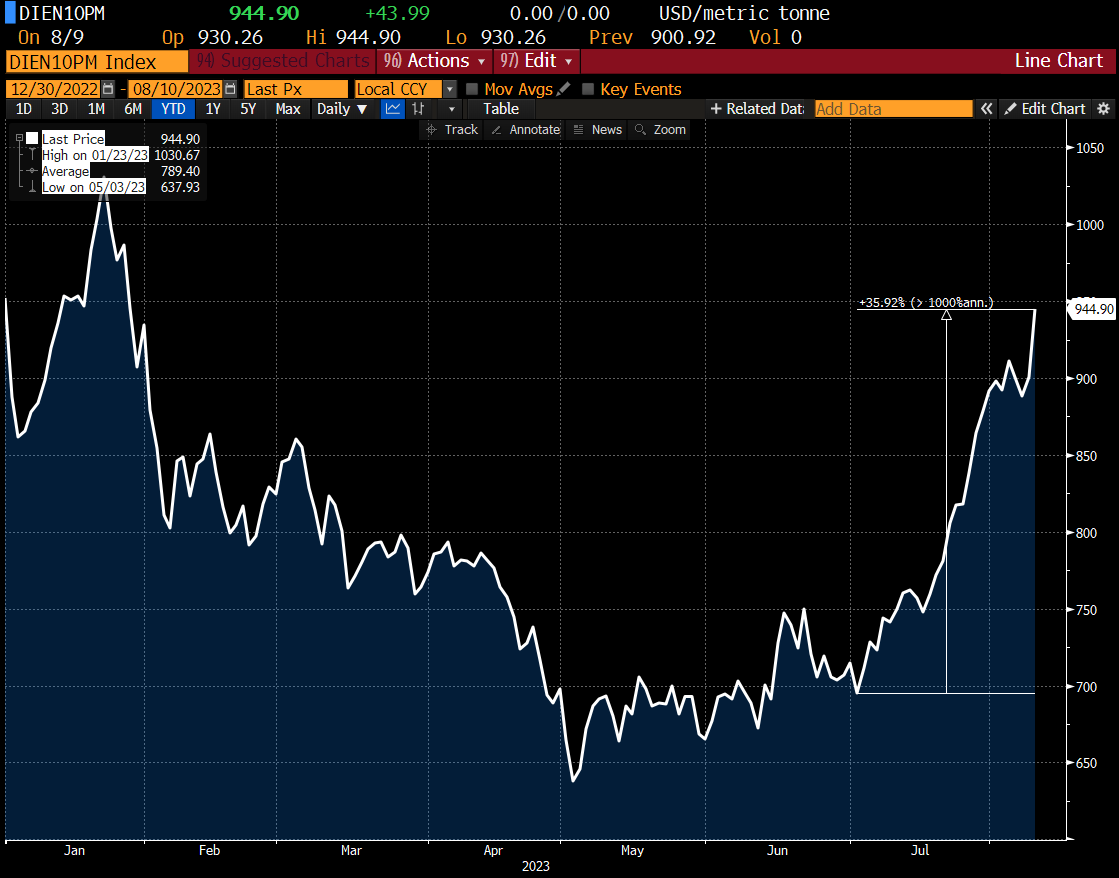
Task: Select the 1Y range tab
Action: pos(213,109)
